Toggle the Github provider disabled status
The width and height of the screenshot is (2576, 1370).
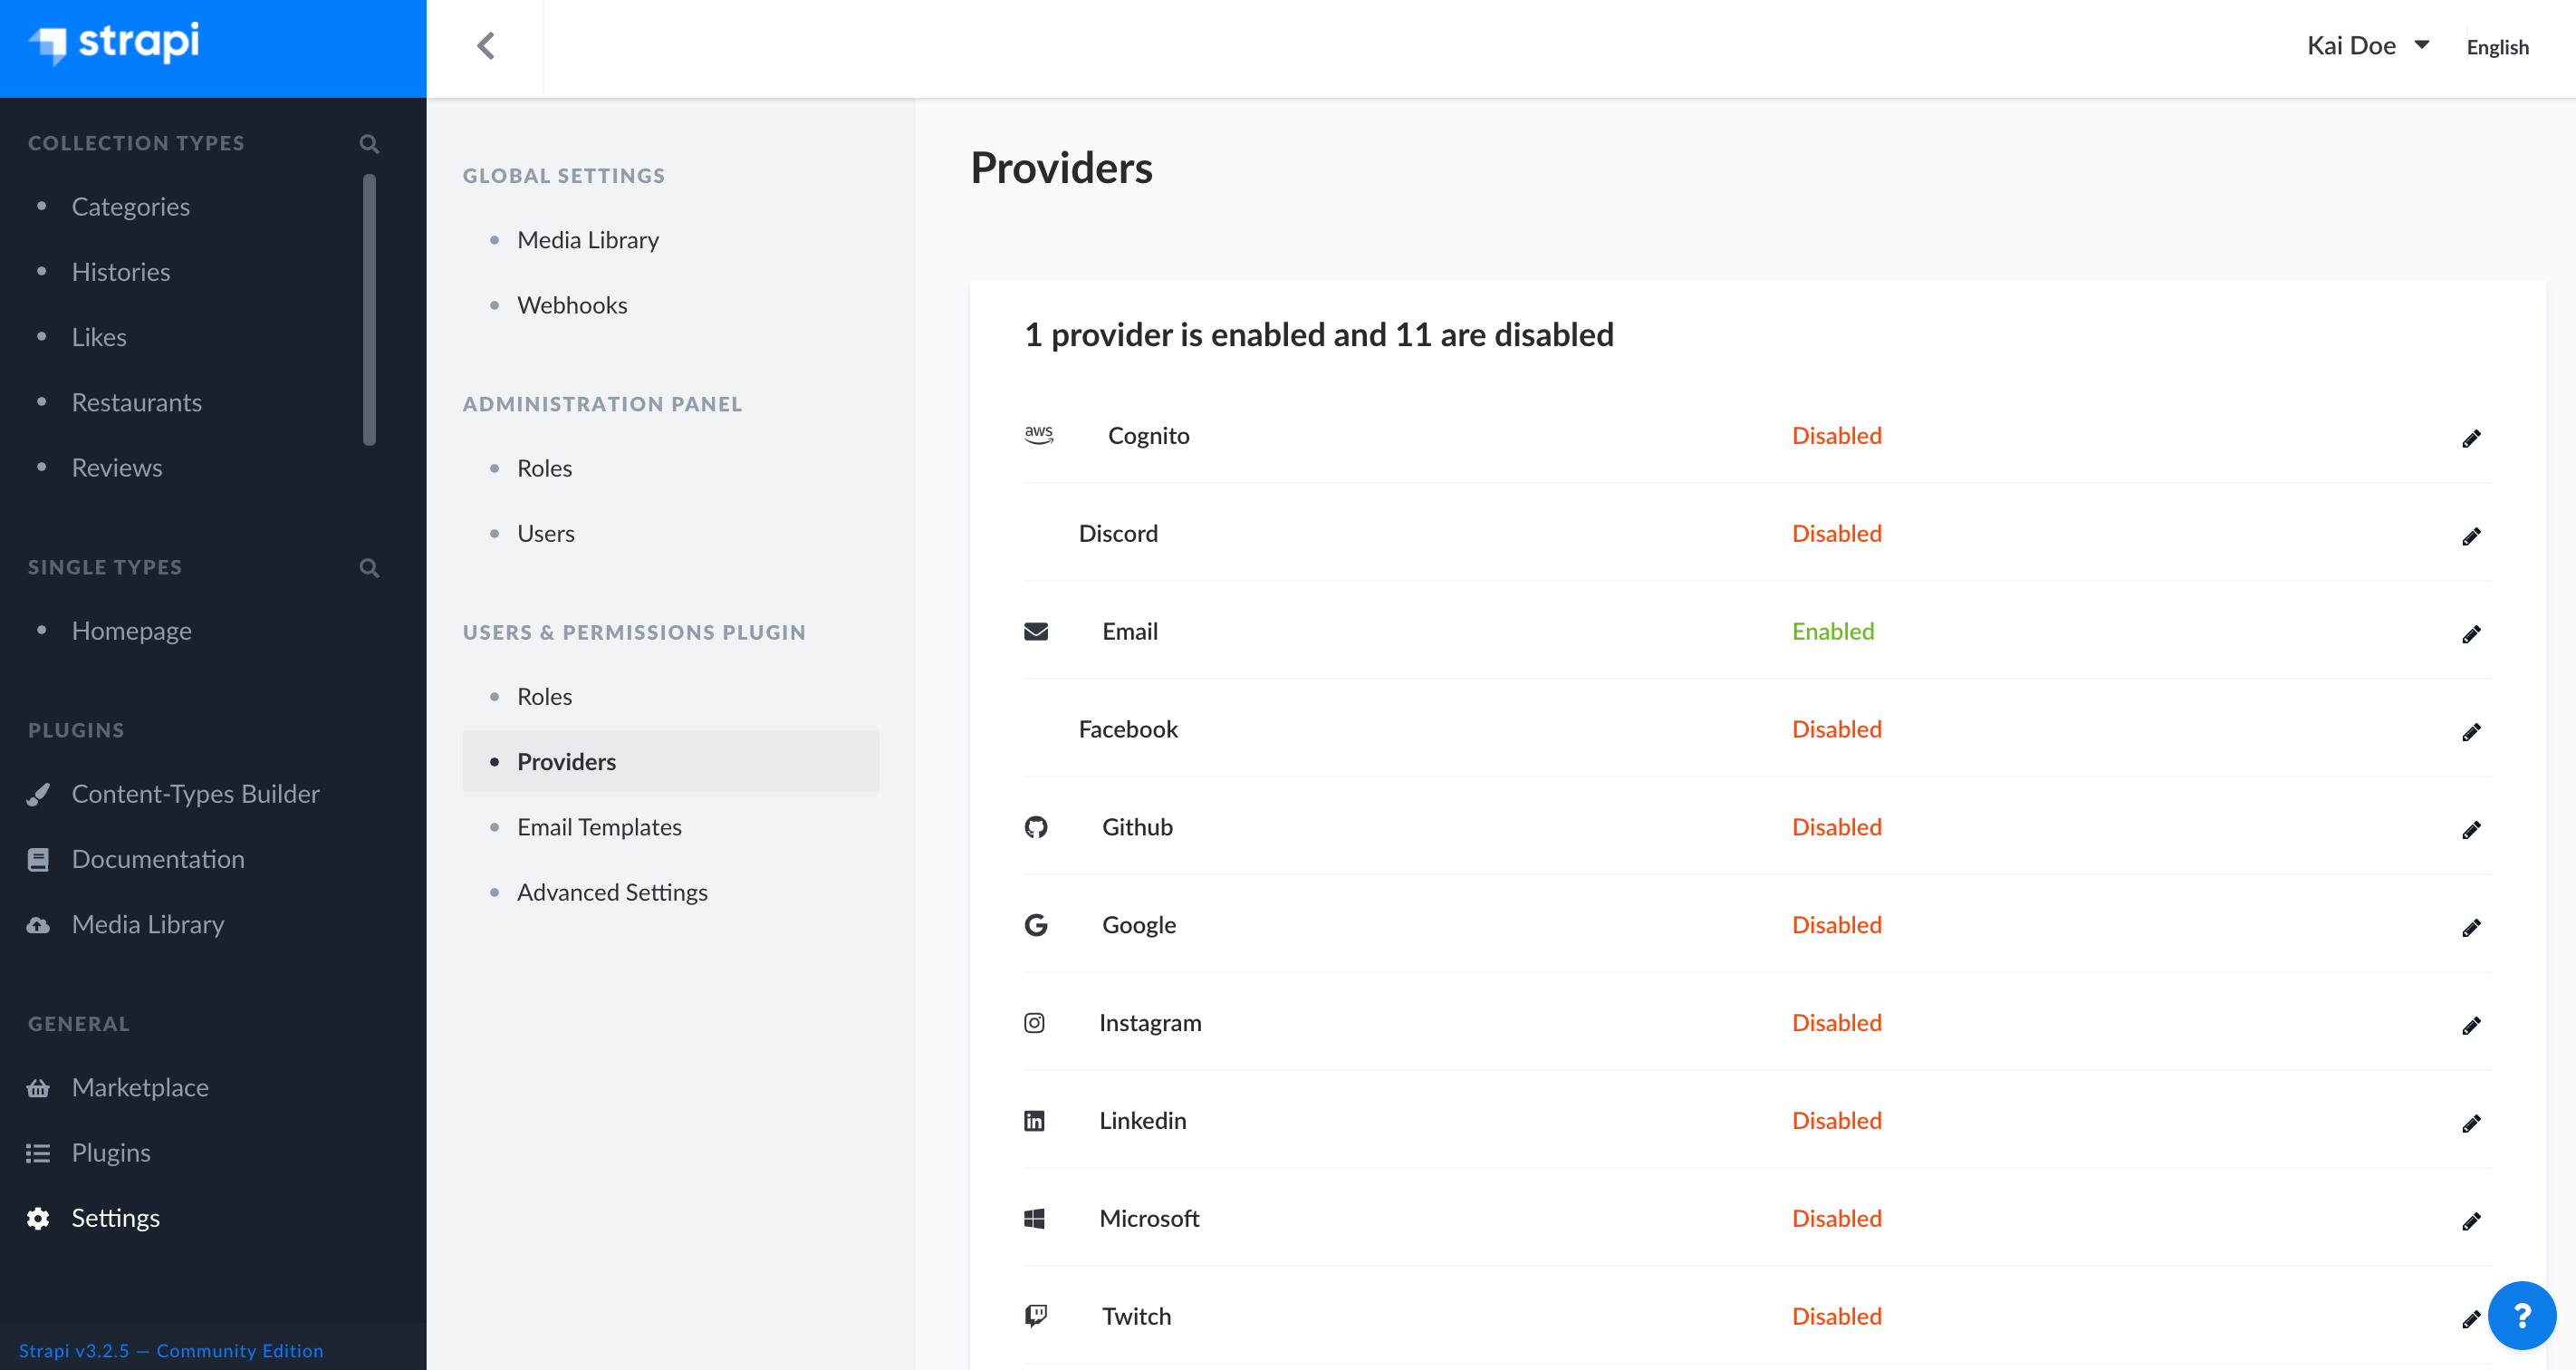[2469, 826]
